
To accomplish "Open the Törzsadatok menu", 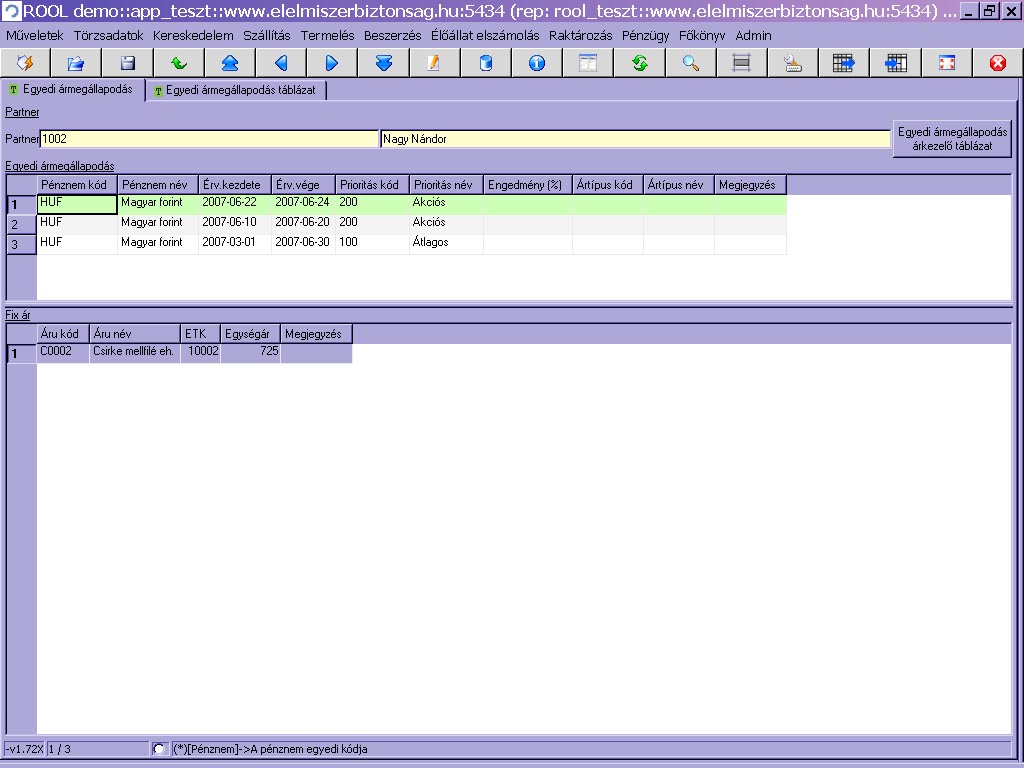I will (108, 35).
